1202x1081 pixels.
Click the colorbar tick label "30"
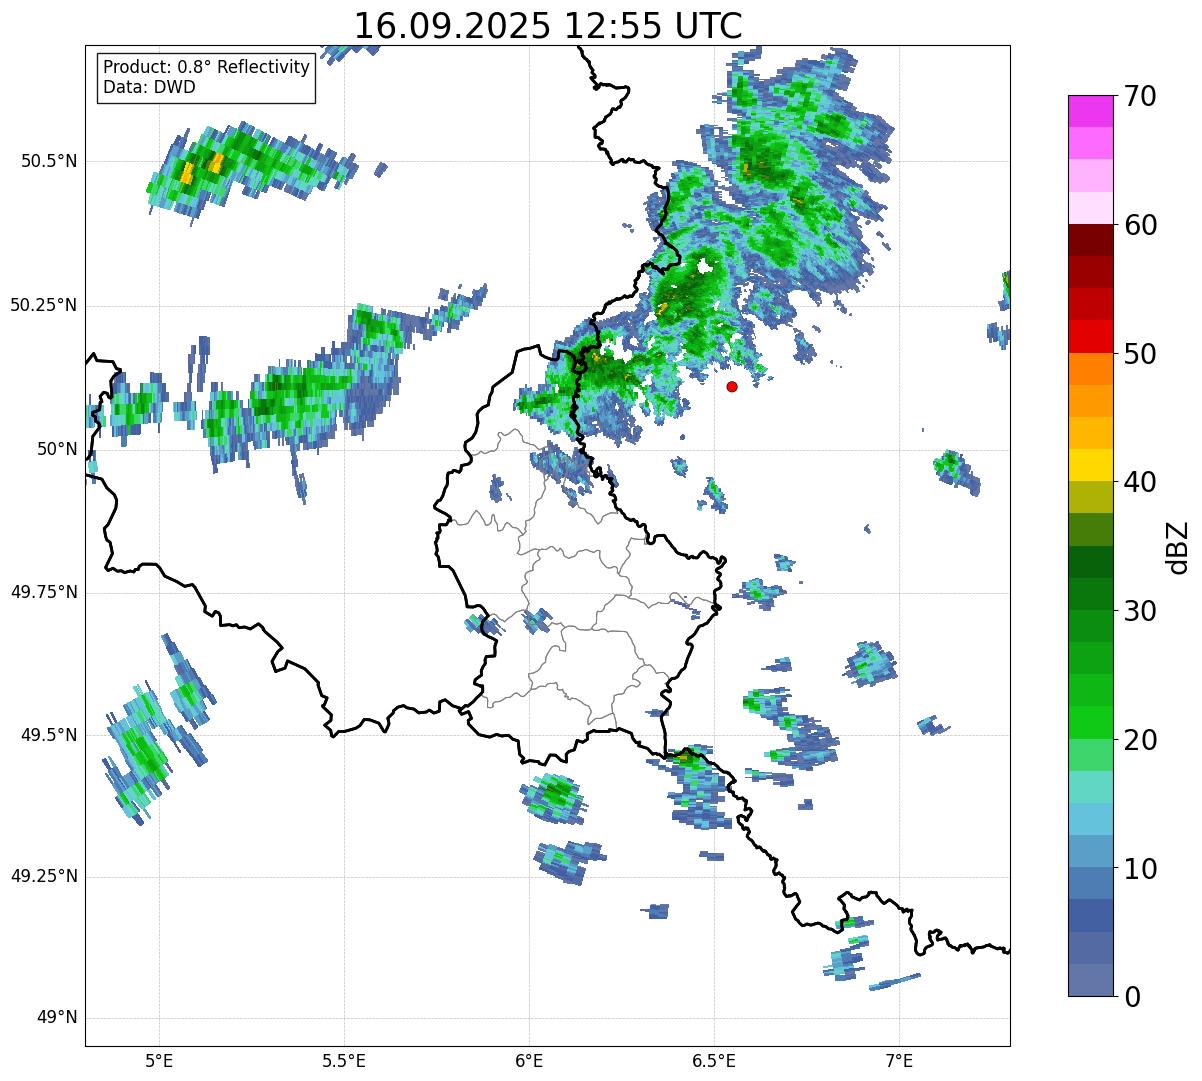point(1141,611)
